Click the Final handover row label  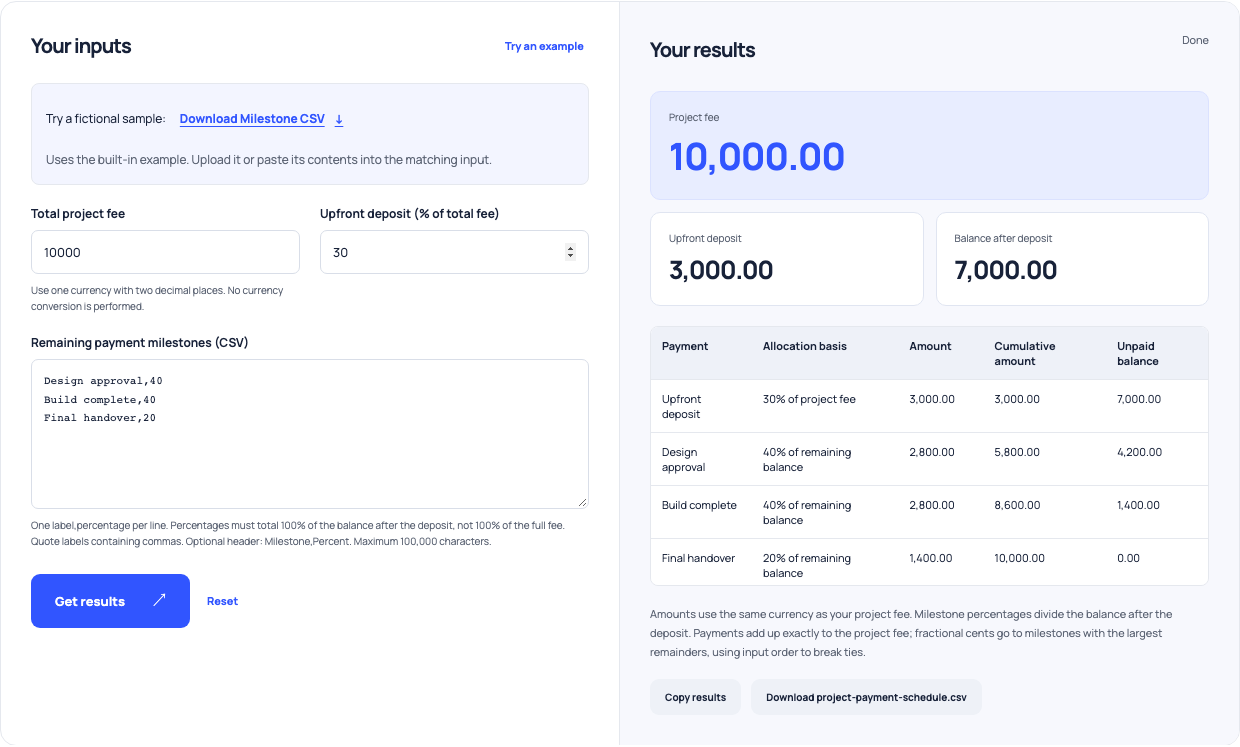pyautogui.click(x=698, y=558)
